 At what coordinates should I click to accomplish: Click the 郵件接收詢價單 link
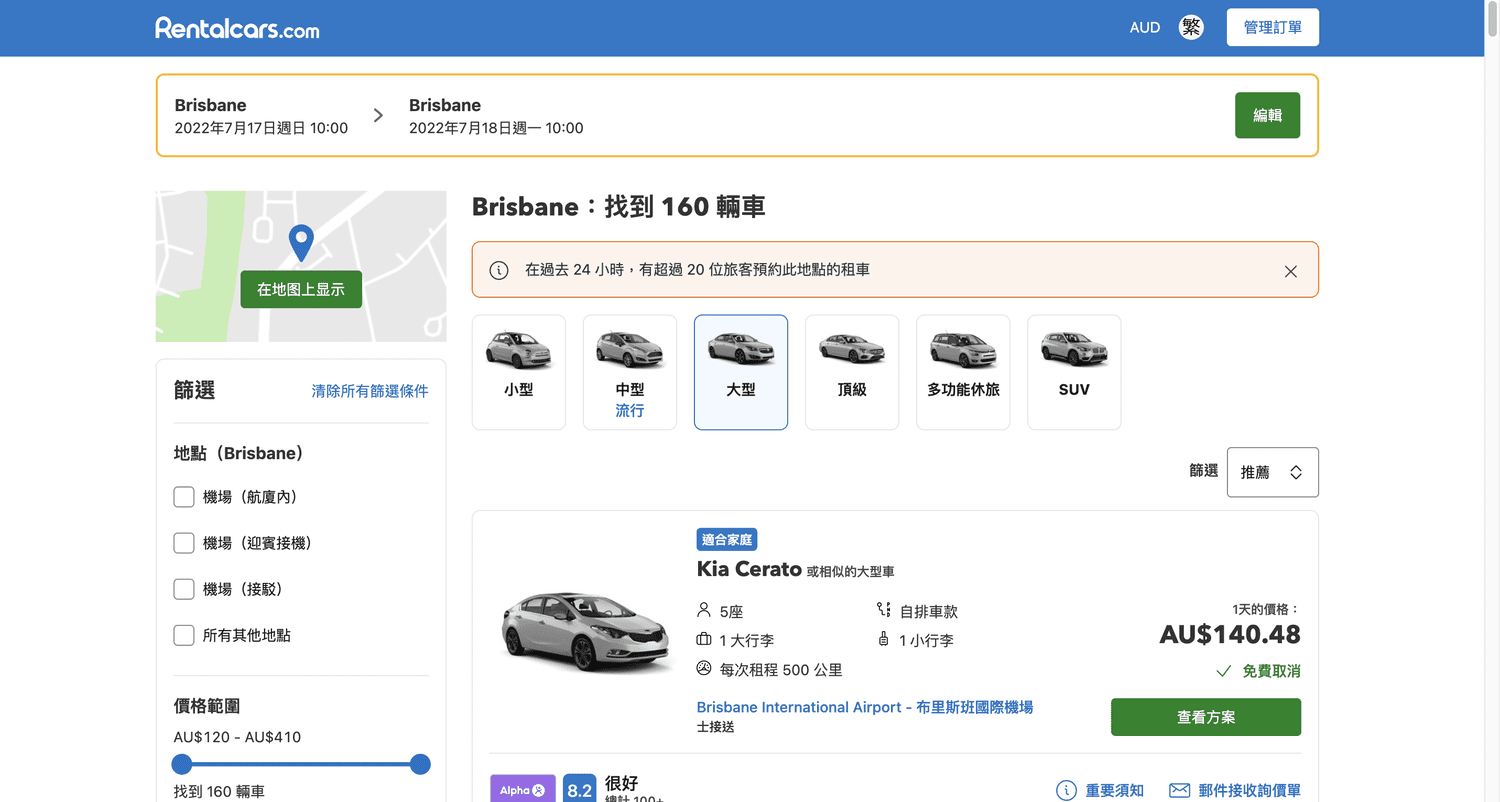(1250, 790)
